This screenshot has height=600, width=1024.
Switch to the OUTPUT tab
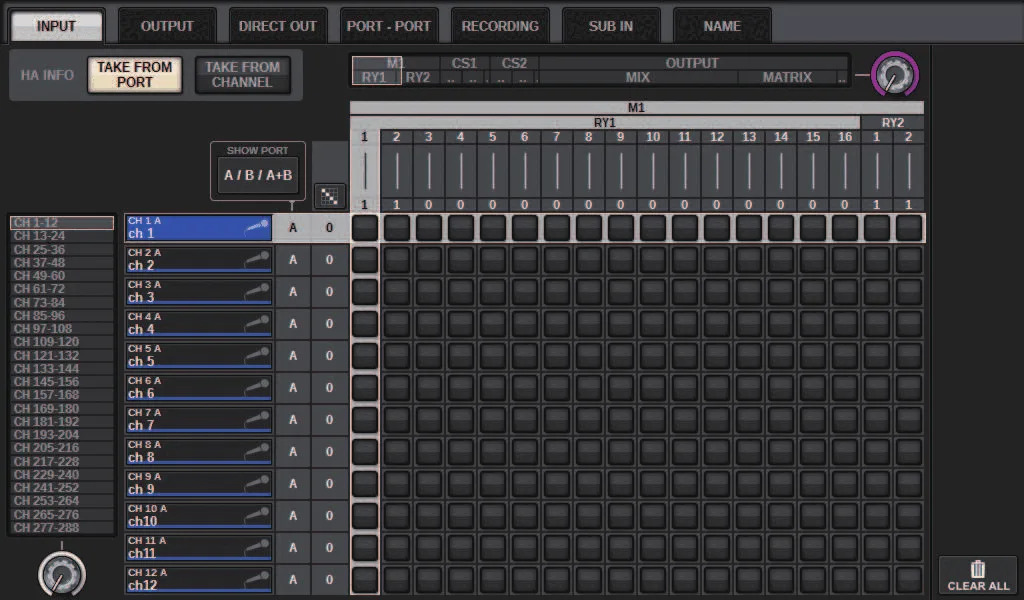tap(167, 26)
